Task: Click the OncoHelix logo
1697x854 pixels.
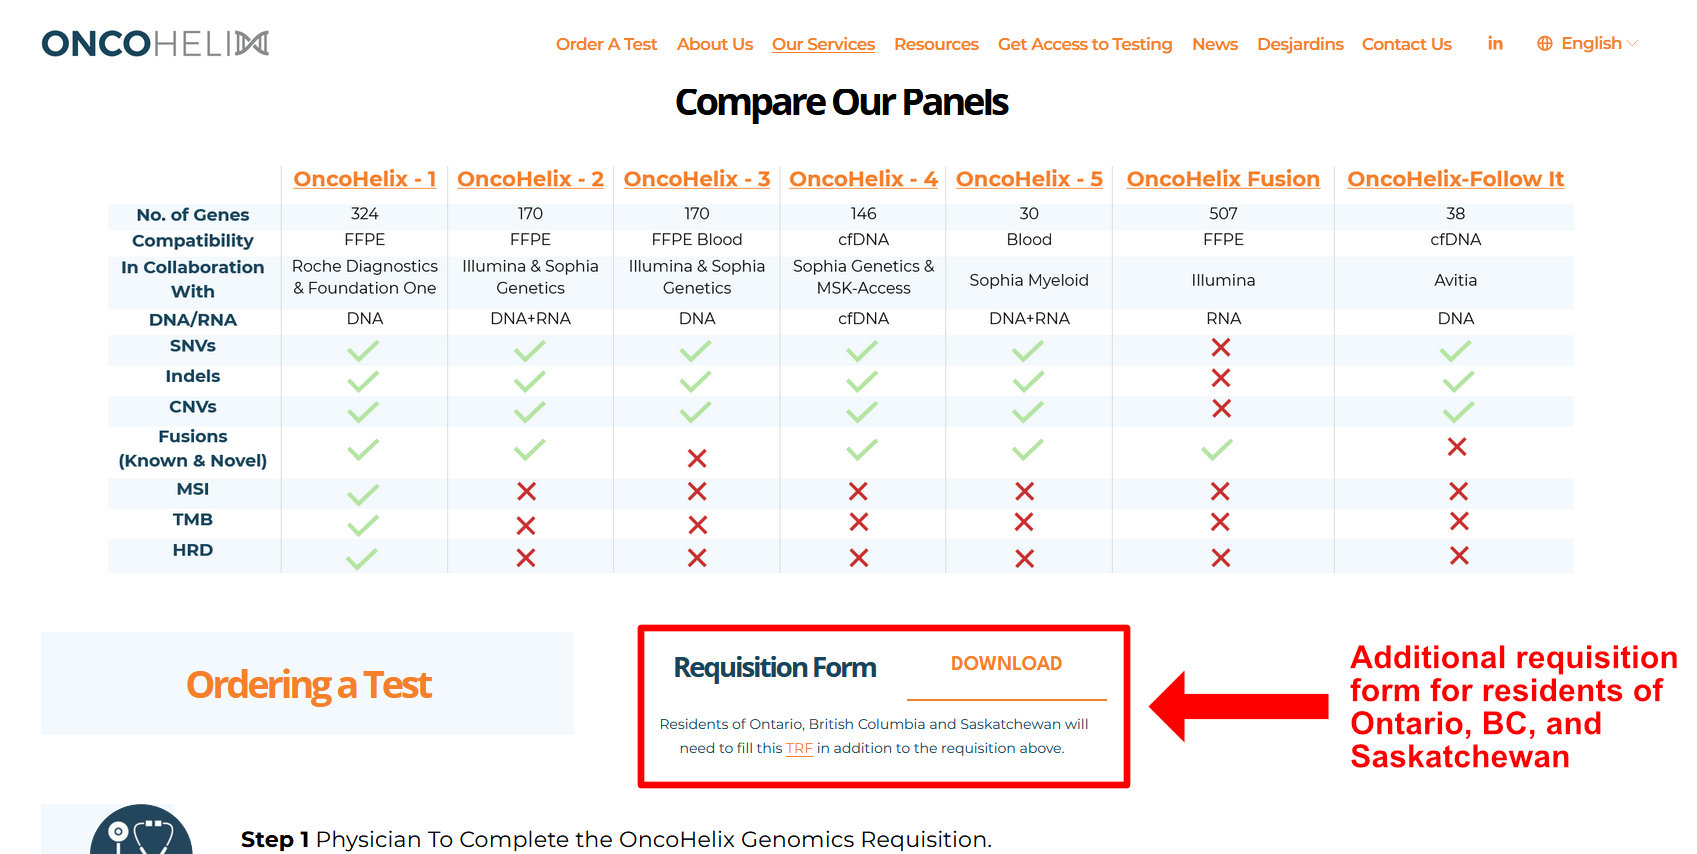Action: click(155, 44)
